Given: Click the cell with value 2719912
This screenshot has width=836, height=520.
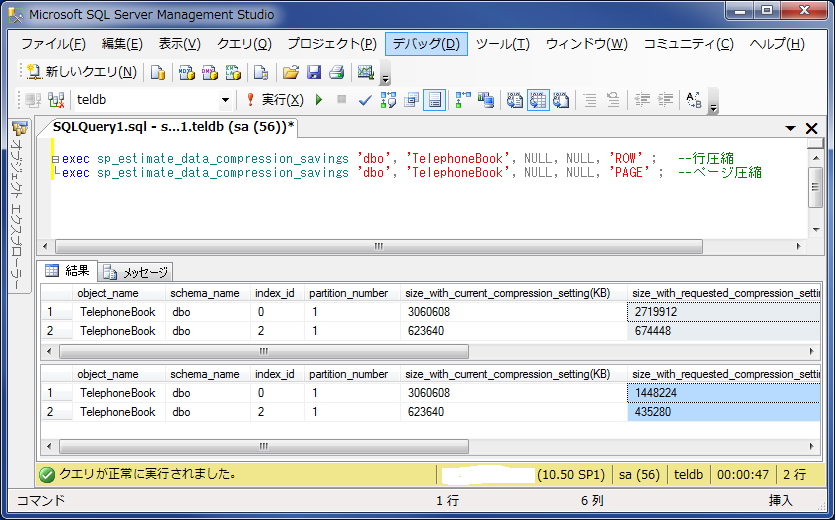Looking at the screenshot, I should (x=724, y=312).
